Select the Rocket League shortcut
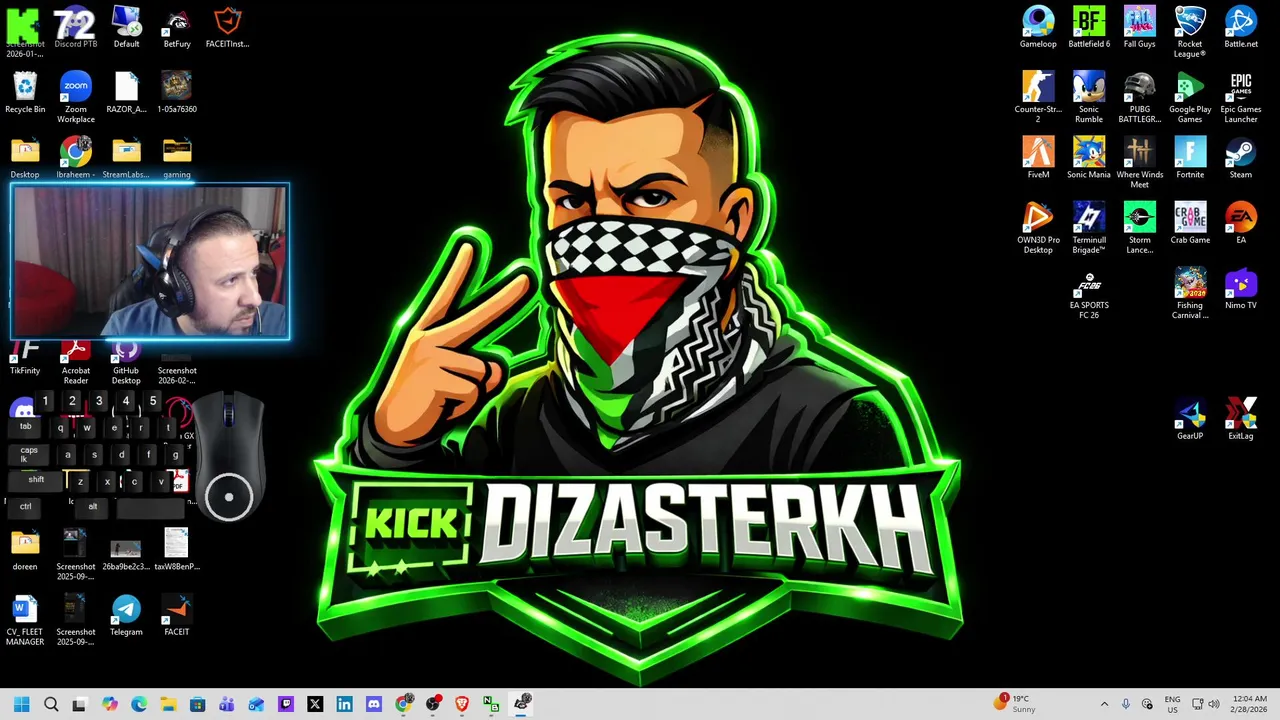 [x=1190, y=32]
